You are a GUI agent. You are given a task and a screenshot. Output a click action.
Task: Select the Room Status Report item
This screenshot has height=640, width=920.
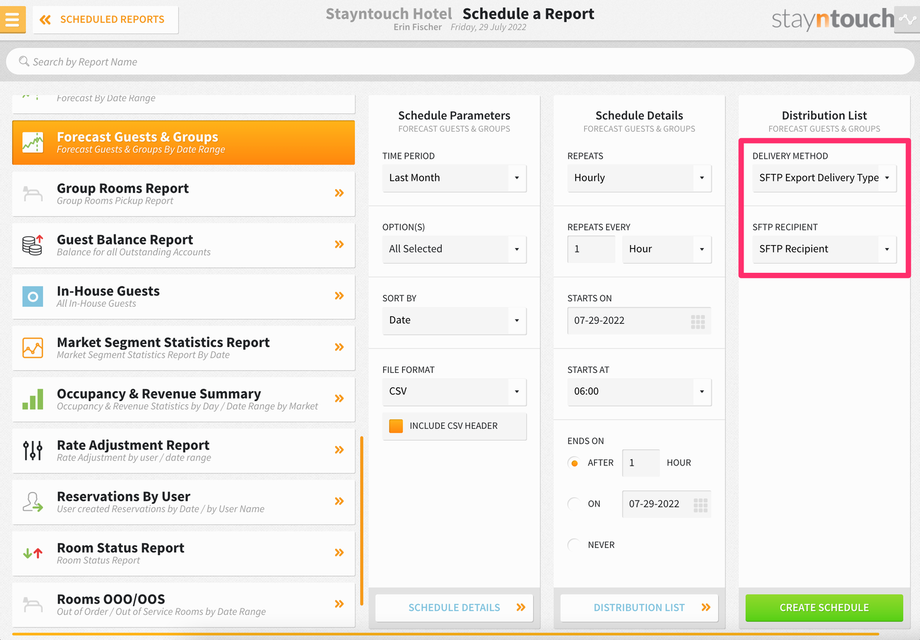[183, 553]
